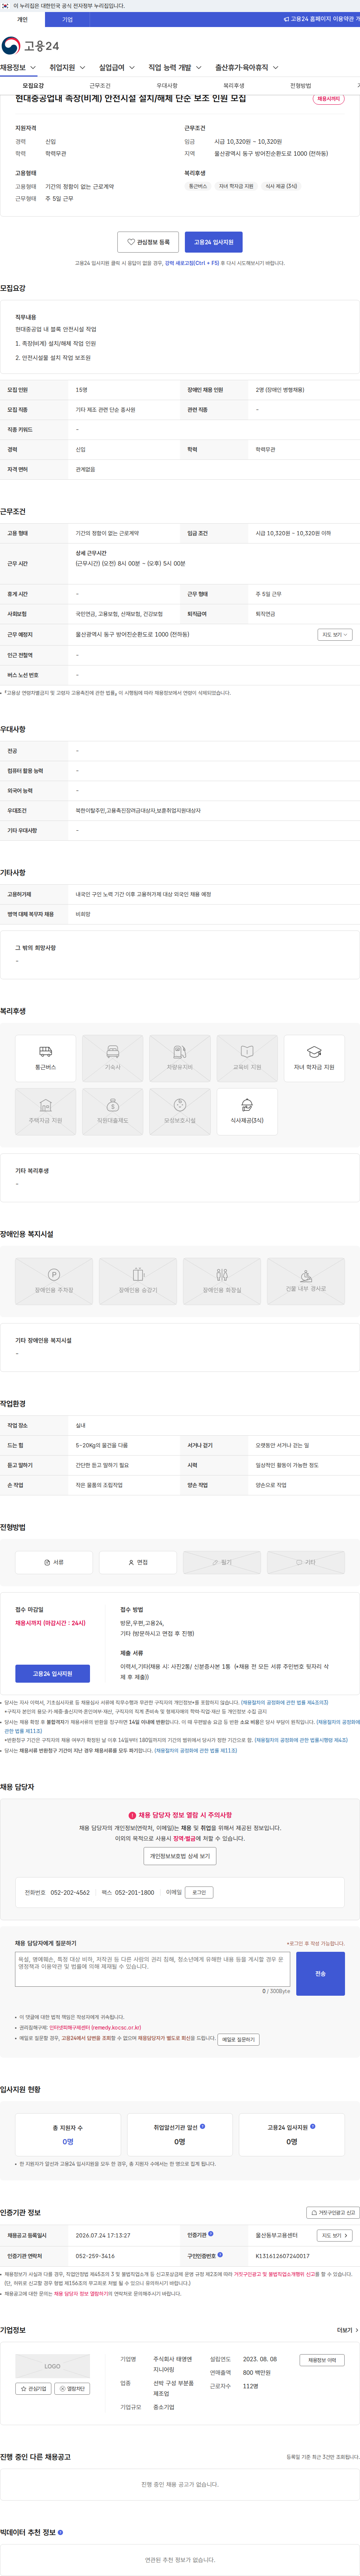
Task: Click the 전화번호 052-202-4562 text
Action: point(57,1893)
